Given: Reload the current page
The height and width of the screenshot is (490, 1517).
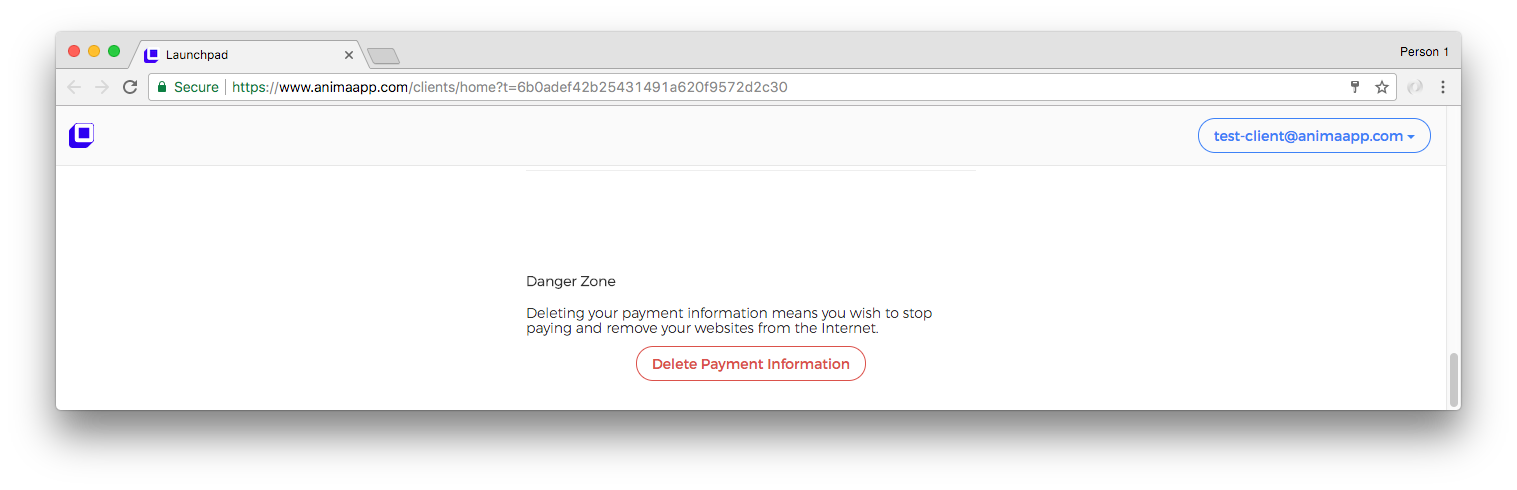Looking at the screenshot, I should tap(130, 87).
